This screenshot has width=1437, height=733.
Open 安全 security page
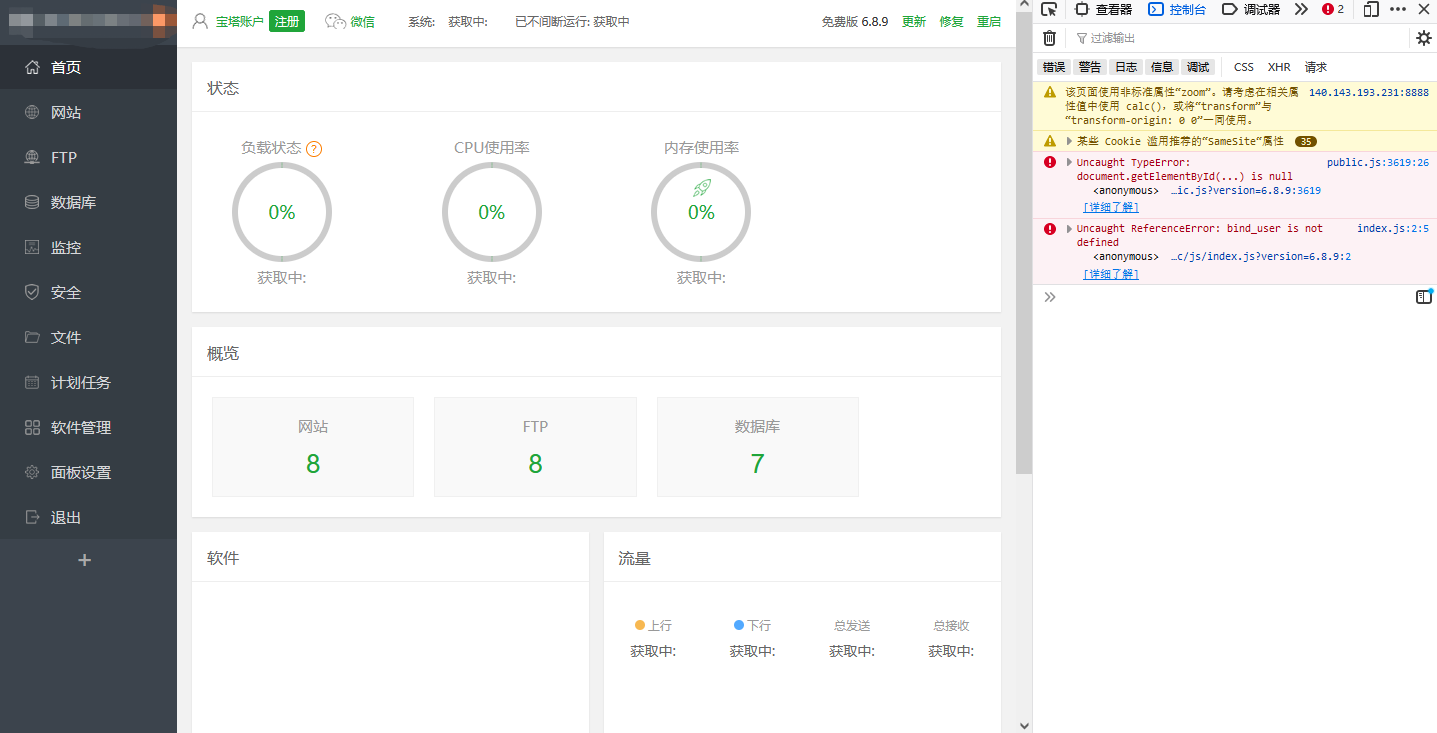[88, 293]
